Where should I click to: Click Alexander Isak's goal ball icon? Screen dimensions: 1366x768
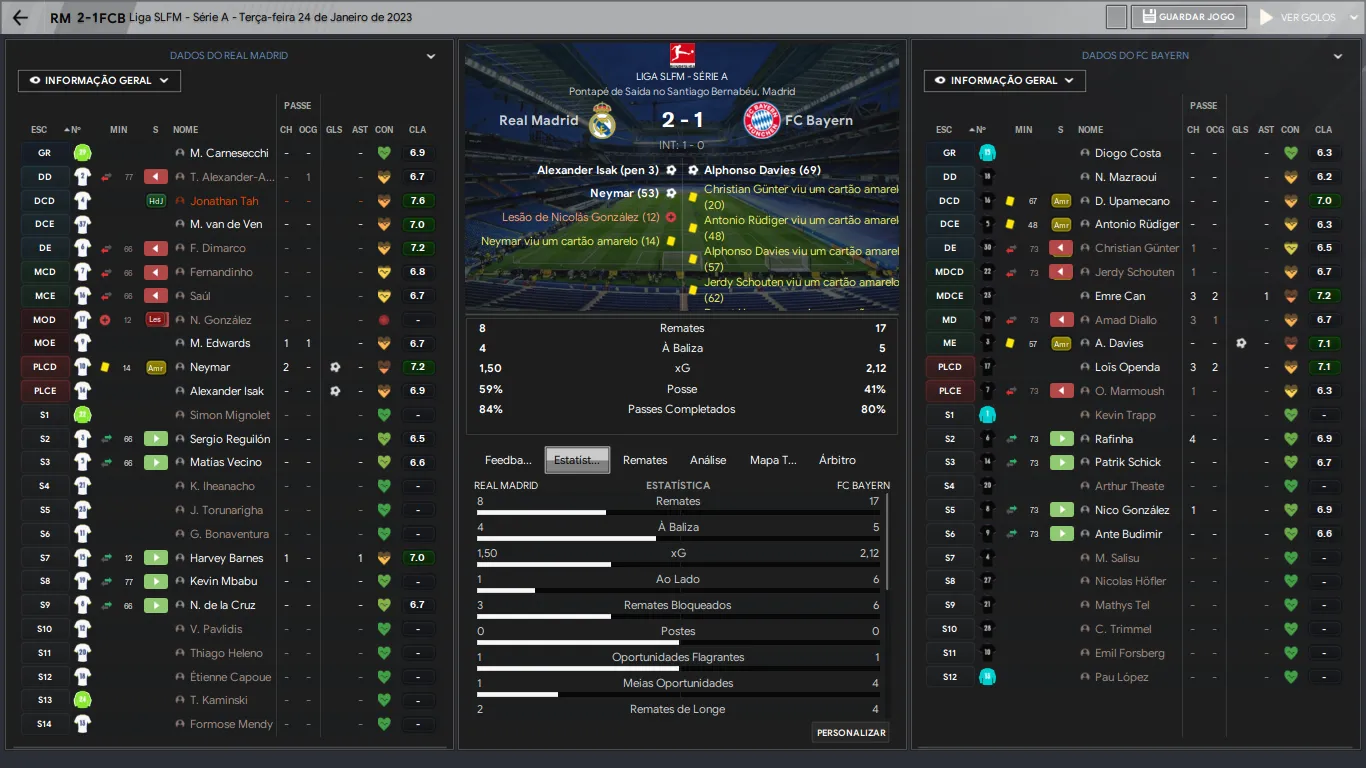[x=335, y=391]
